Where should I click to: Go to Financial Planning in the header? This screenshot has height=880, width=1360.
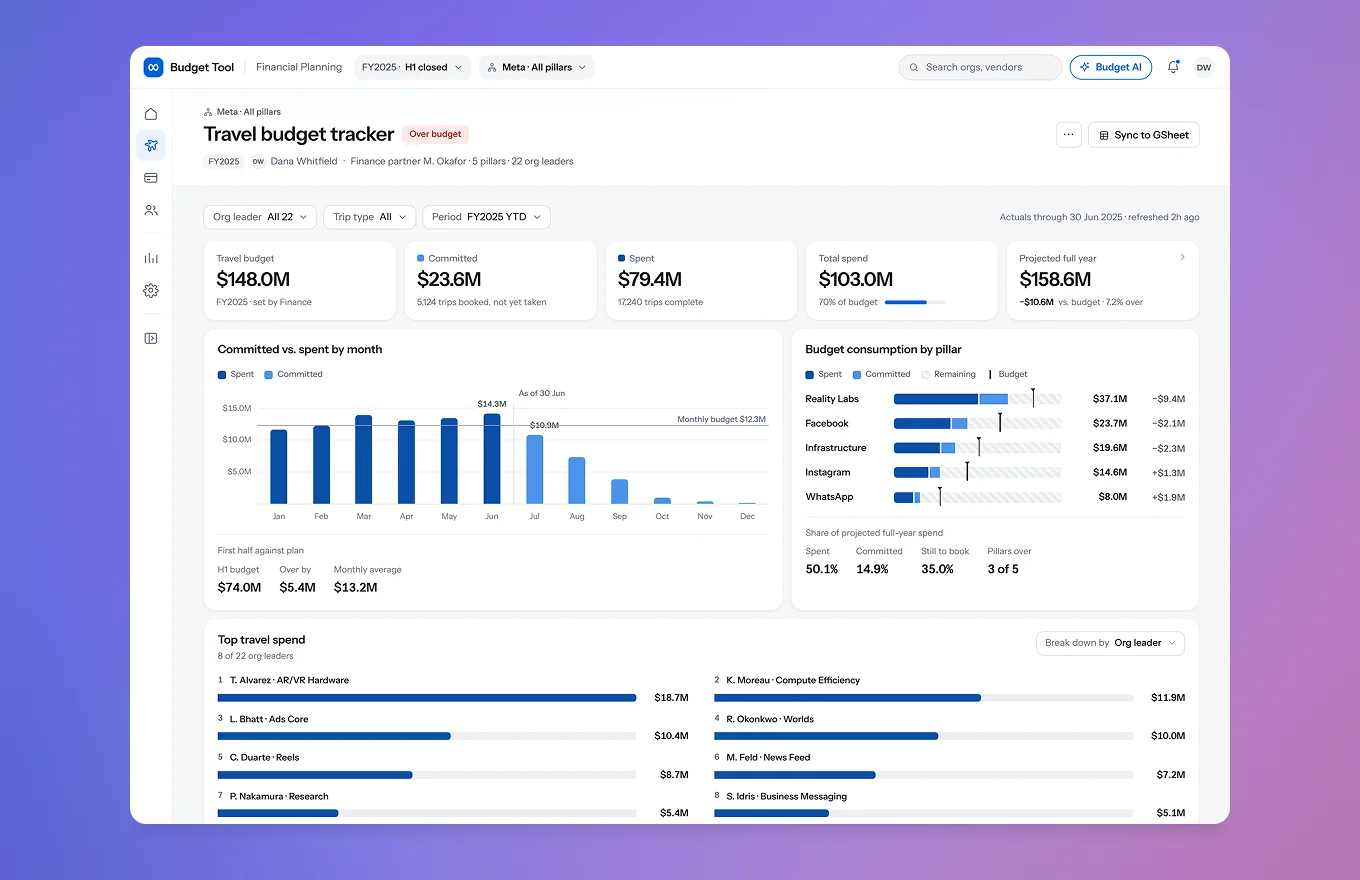coord(299,67)
